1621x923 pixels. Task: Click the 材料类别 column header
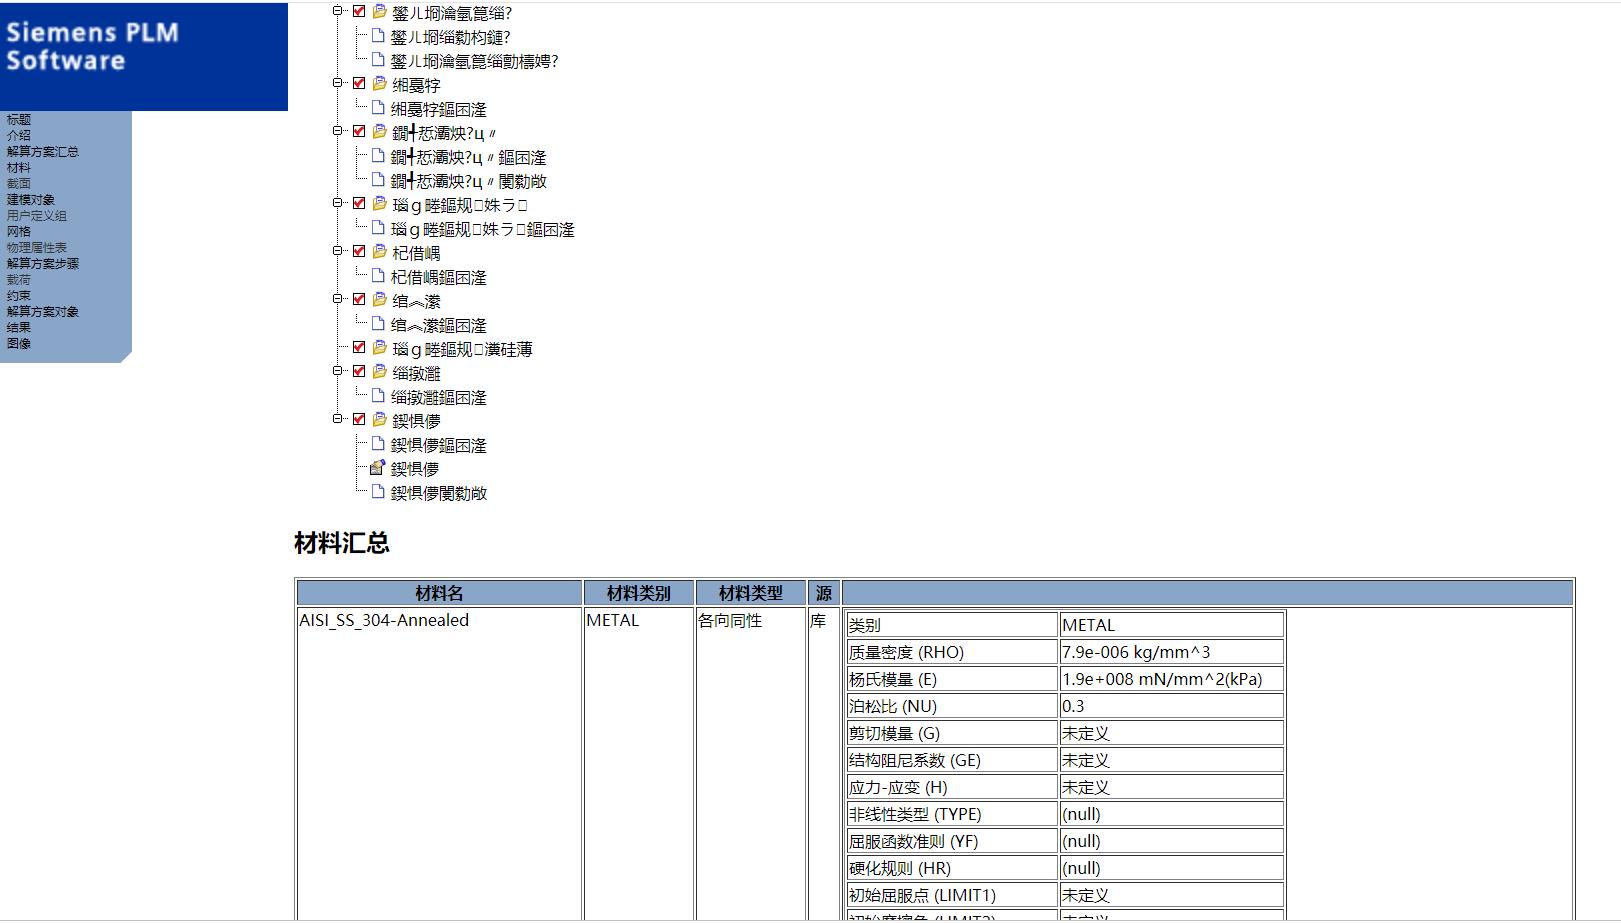pyautogui.click(x=639, y=593)
